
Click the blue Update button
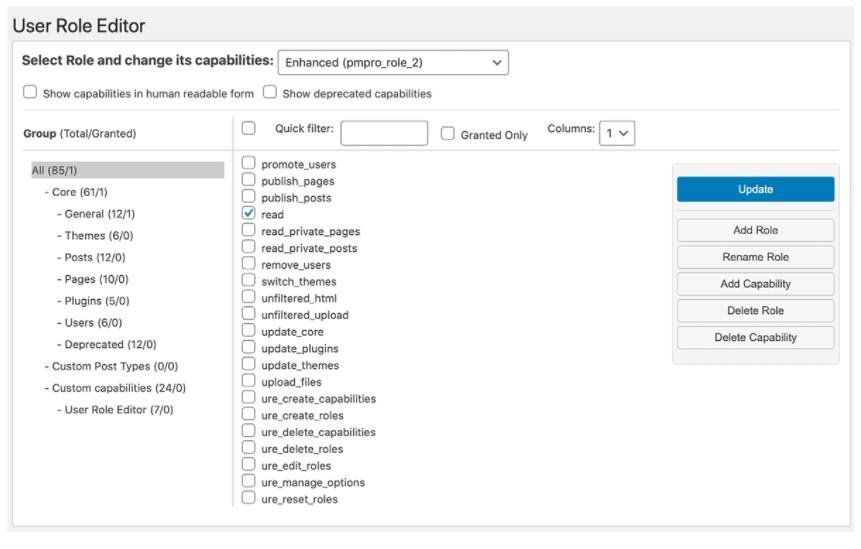tap(756, 189)
